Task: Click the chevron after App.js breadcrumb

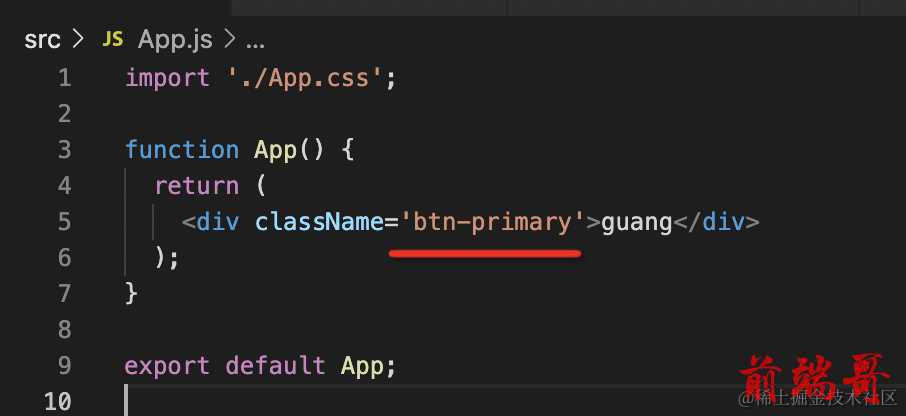Action: tap(229, 40)
